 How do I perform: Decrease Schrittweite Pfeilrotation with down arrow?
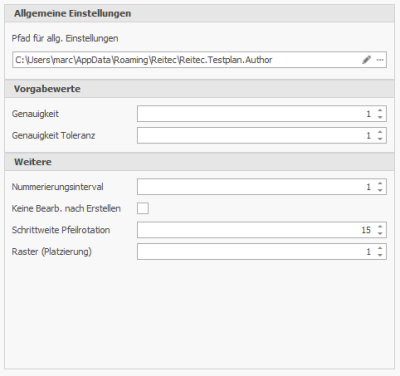(380, 233)
